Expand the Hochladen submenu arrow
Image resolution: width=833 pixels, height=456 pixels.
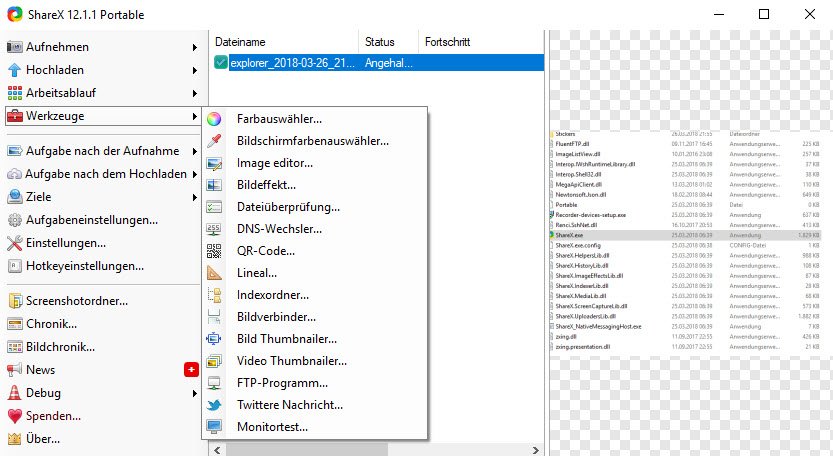pyautogui.click(x=195, y=70)
